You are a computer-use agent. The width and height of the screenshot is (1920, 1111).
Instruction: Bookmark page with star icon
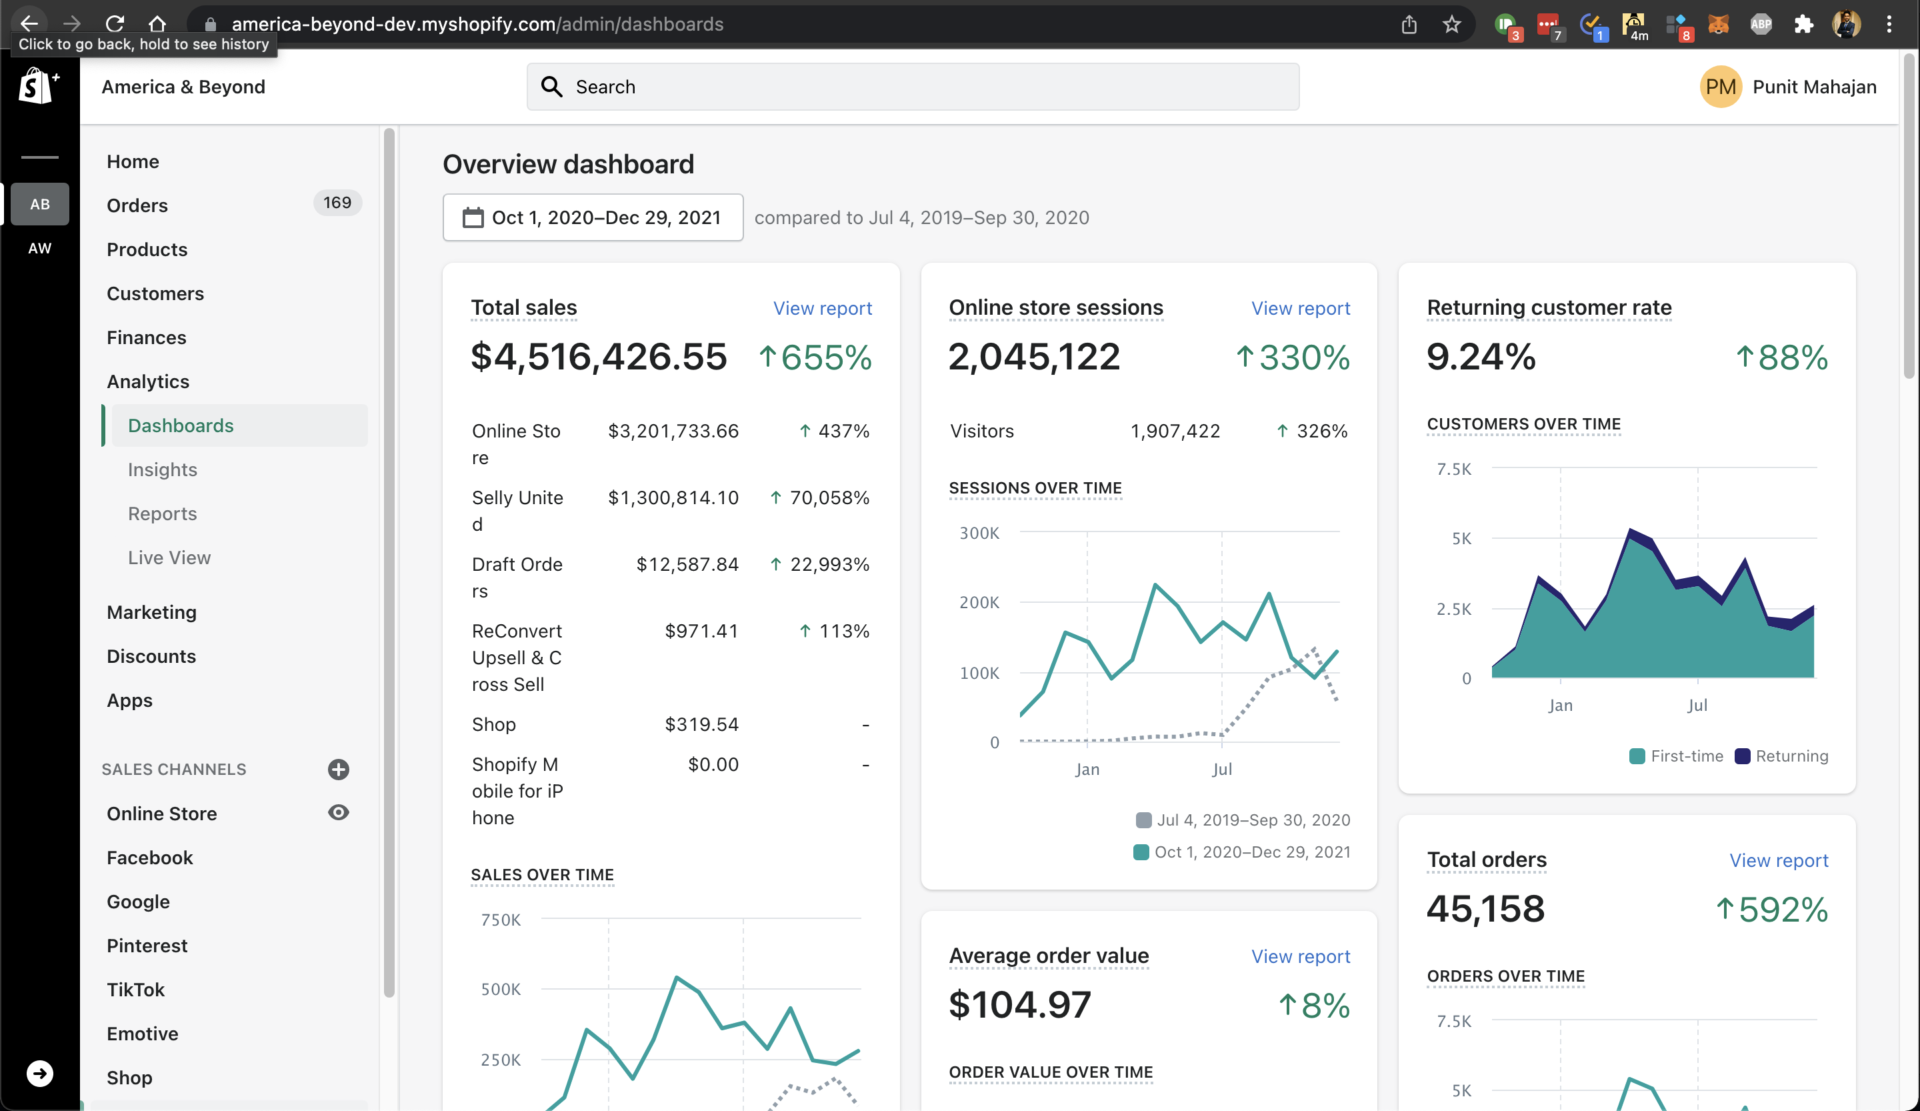[x=1452, y=24]
